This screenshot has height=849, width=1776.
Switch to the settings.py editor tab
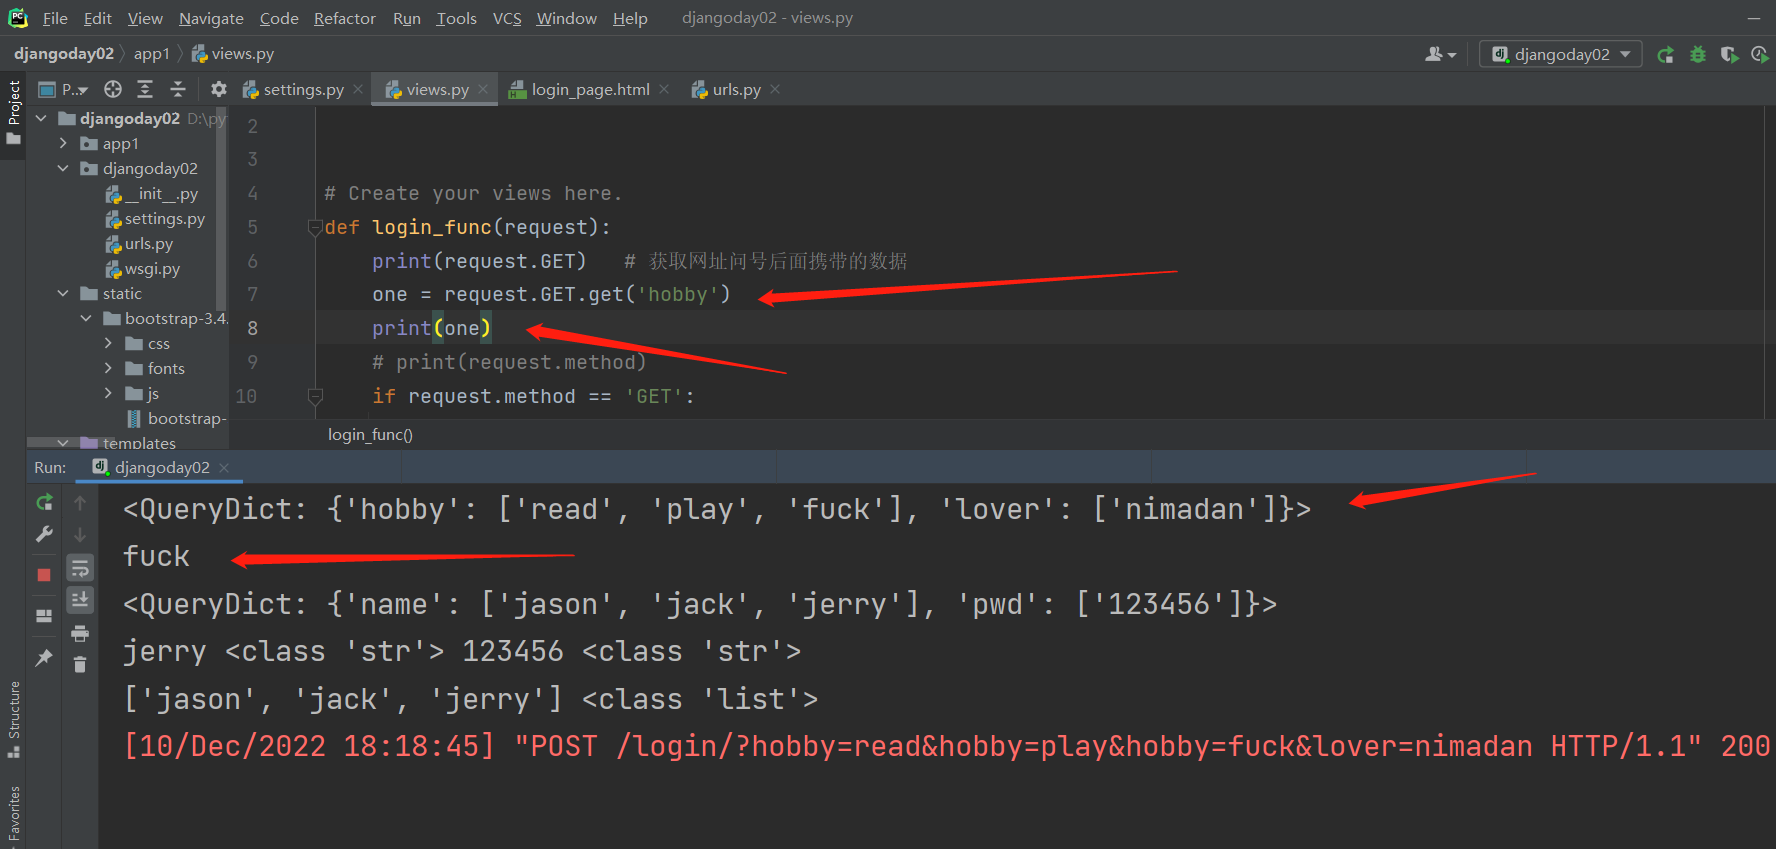click(303, 90)
